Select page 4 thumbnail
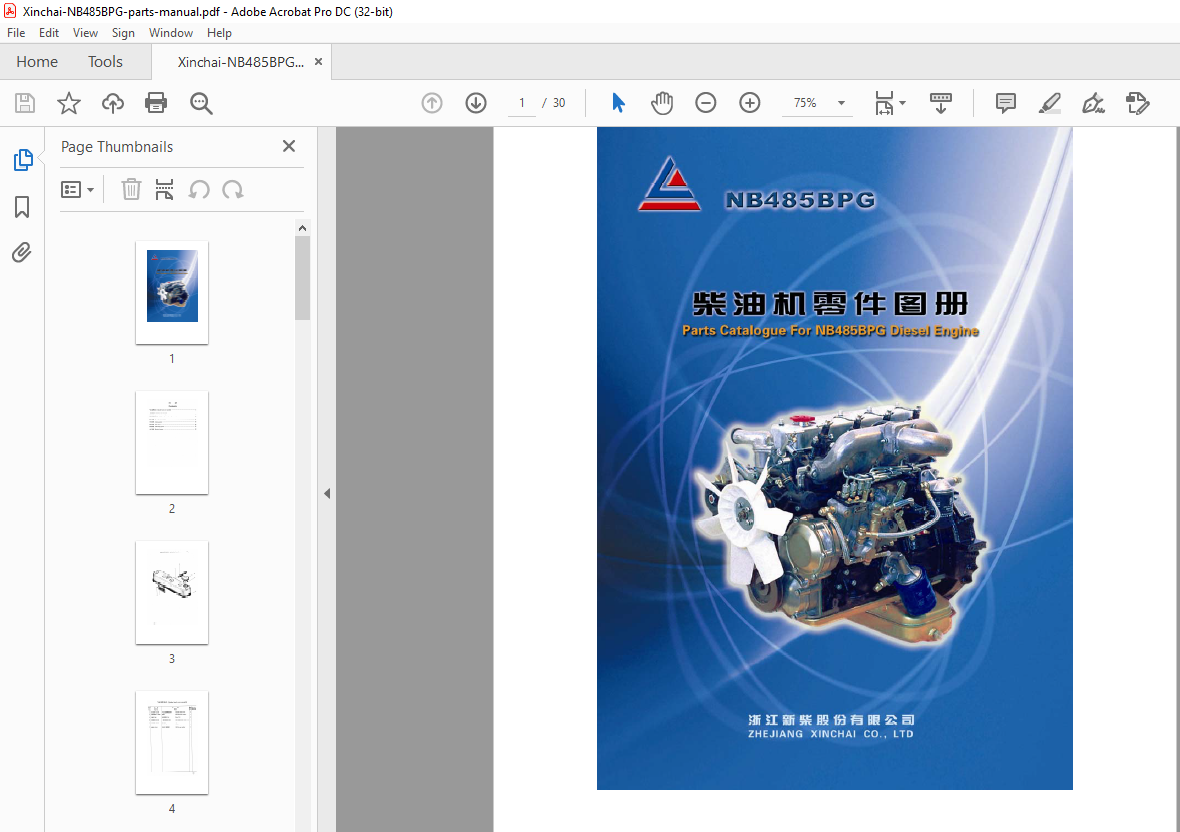 [172, 742]
